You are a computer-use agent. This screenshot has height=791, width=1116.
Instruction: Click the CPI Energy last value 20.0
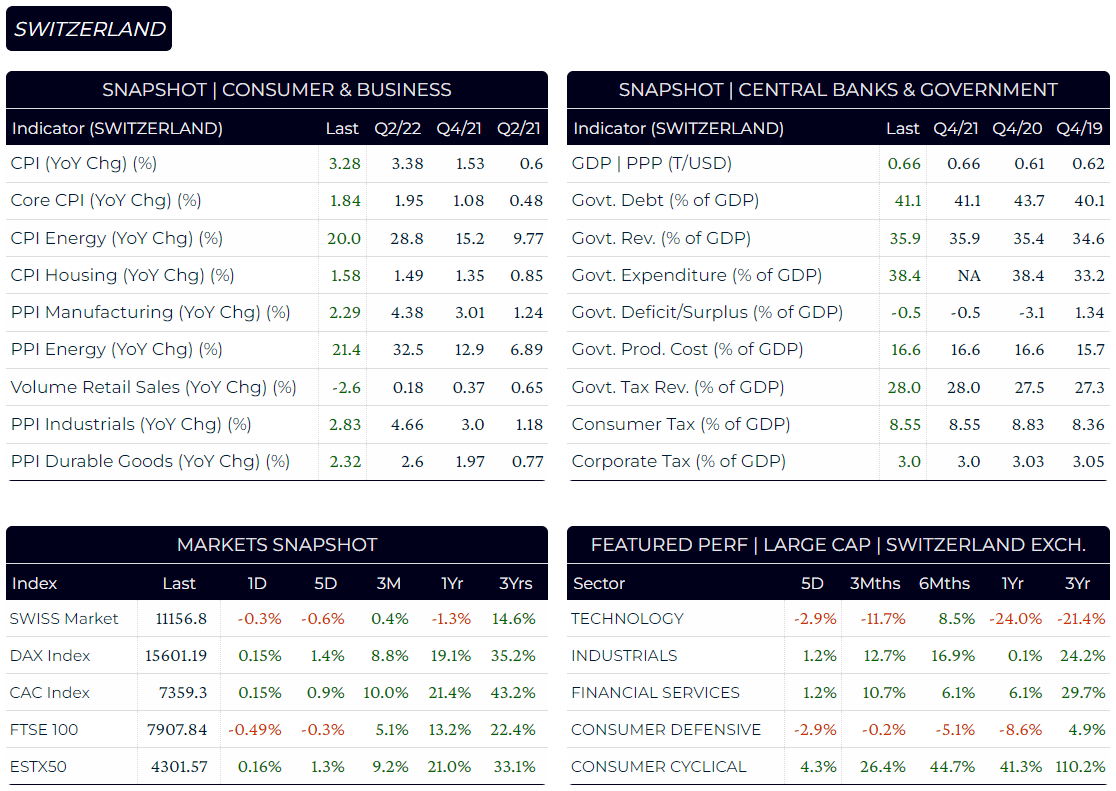(344, 239)
